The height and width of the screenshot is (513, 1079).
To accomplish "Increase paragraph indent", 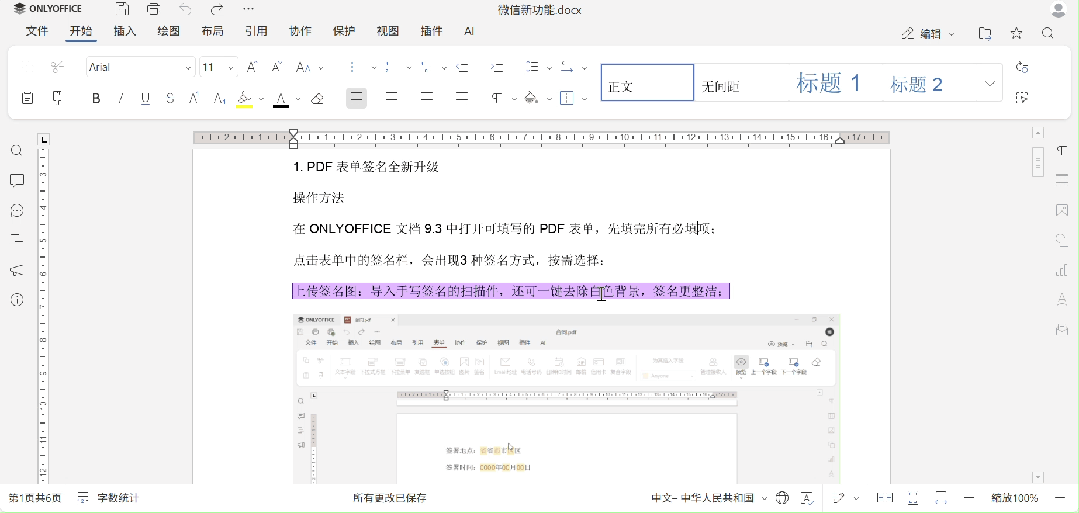I will click(497, 67).
